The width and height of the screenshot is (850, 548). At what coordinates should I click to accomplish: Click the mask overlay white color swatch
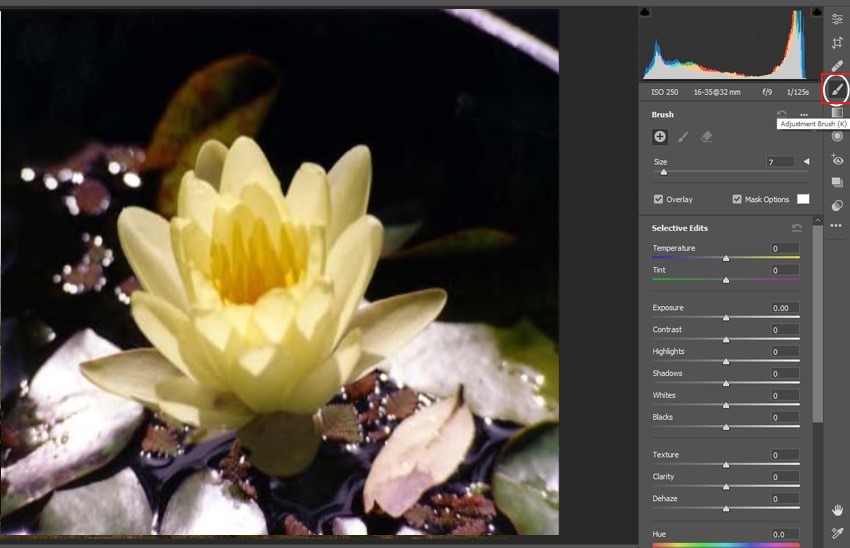802,199
